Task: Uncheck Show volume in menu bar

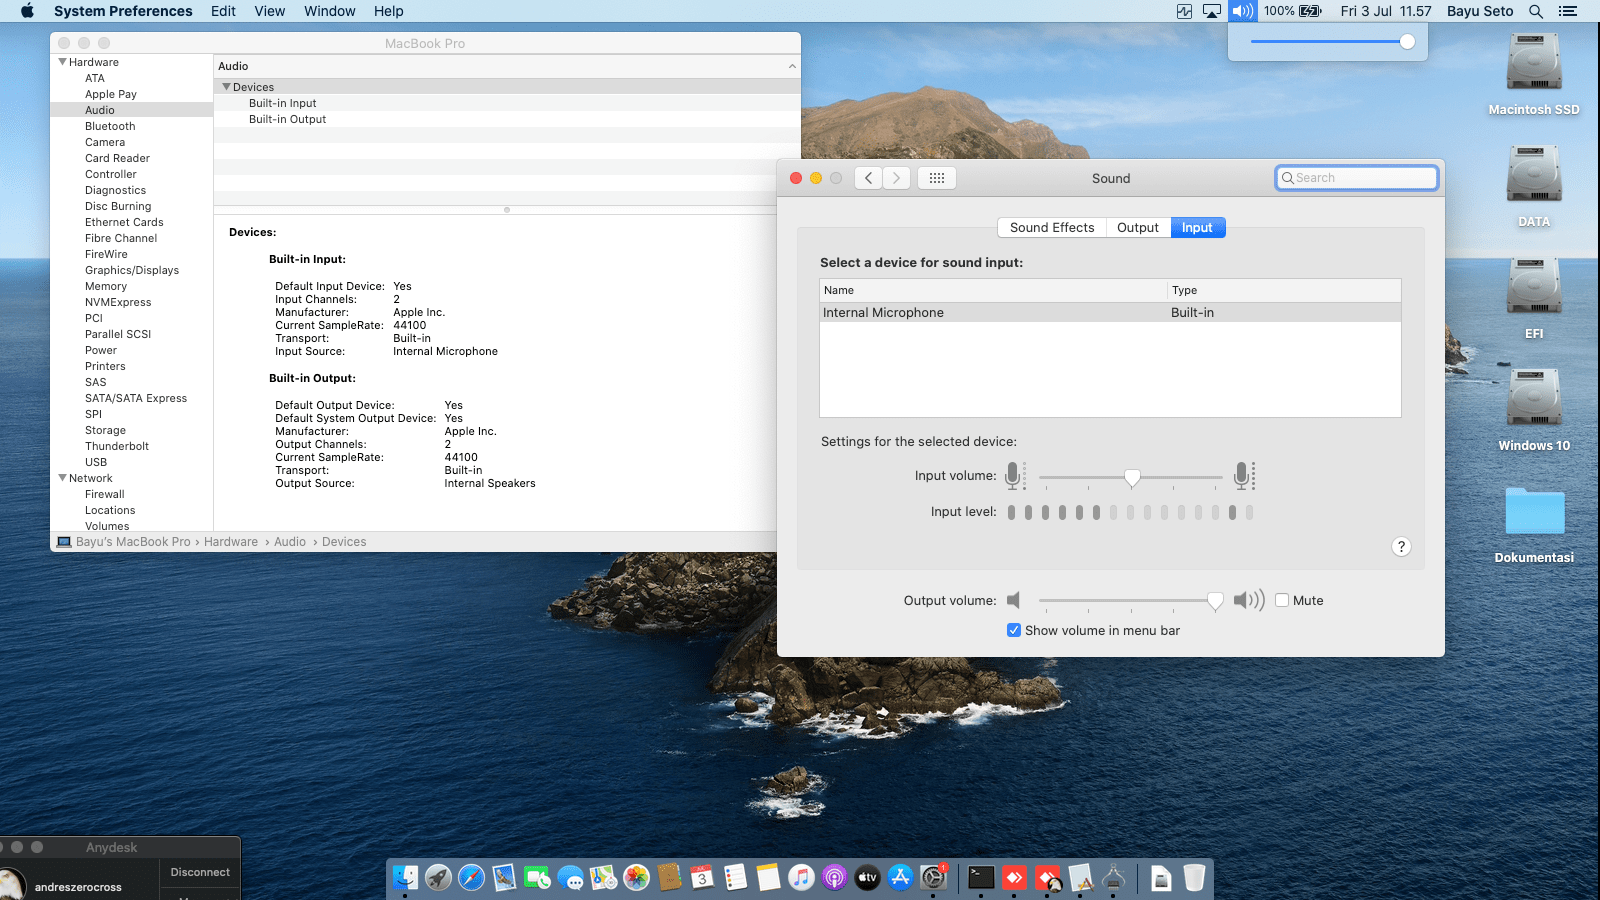Action: (x=1014, y=630)
